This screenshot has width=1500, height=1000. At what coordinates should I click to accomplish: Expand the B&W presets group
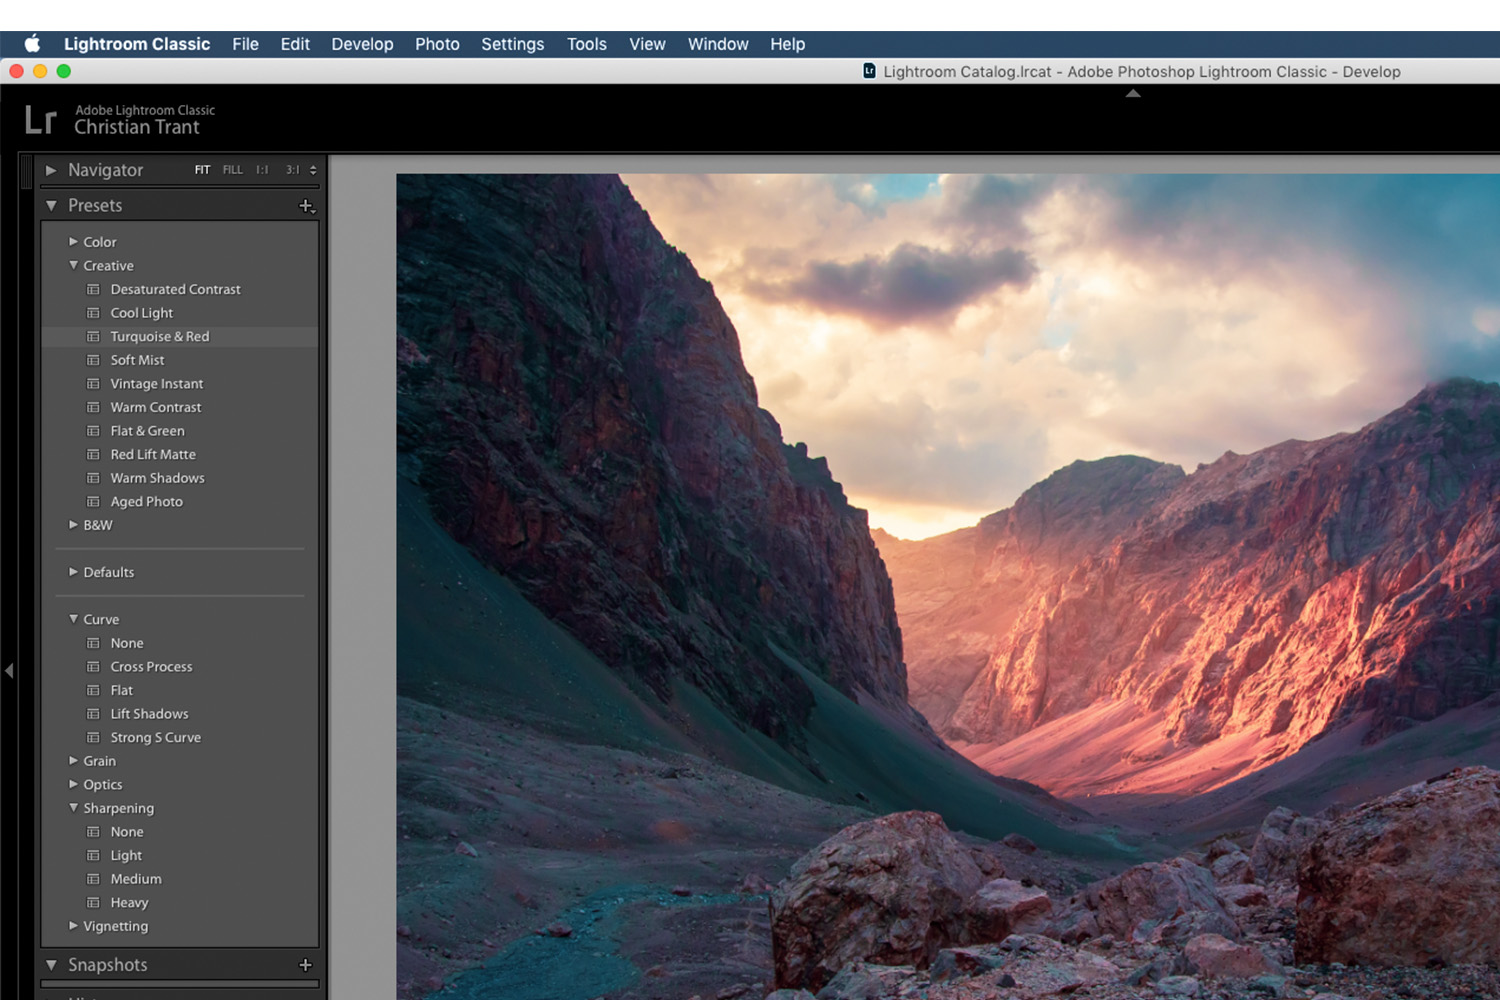coord(73,525)
